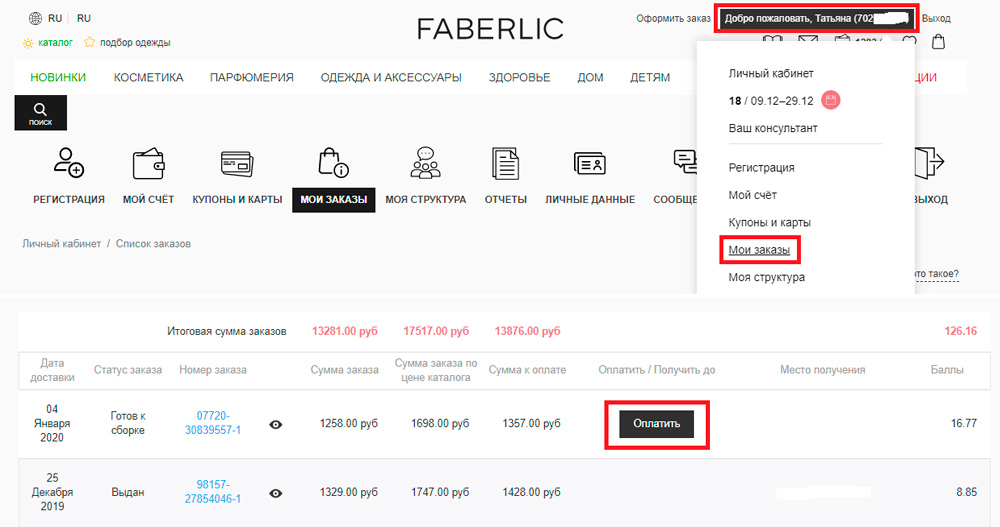Click the ЛИЧНЫЕ ДАННЫЕ label
This screenshot has height=527, width=1000.
tap(590, 200)
